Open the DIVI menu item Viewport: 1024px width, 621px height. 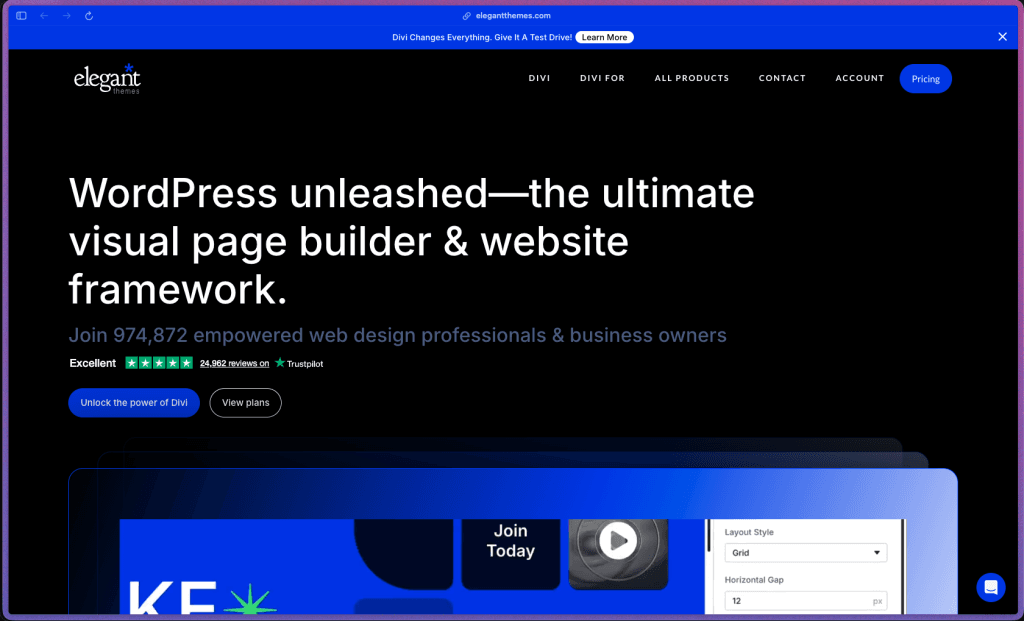tap(539, 78)
